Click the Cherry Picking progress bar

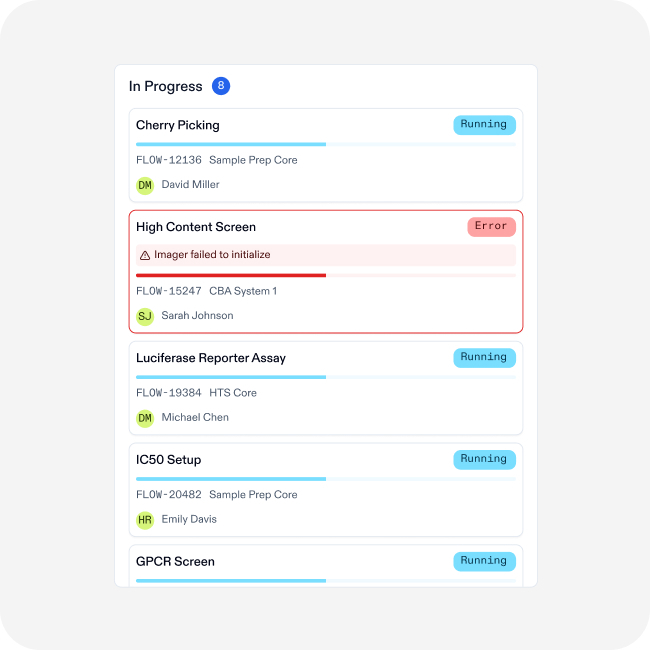click(231, 144)
